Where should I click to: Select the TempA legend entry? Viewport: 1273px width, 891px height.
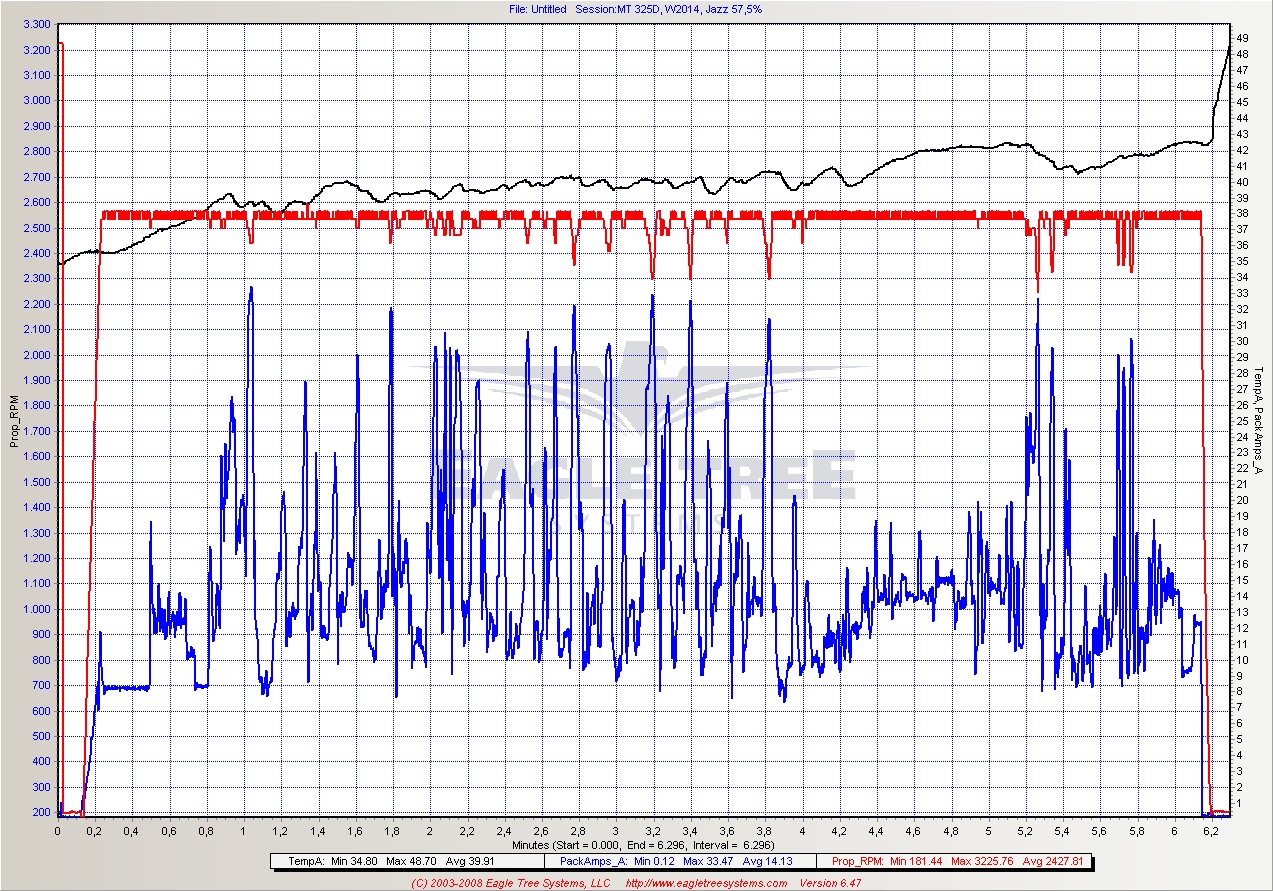(407, 860)
